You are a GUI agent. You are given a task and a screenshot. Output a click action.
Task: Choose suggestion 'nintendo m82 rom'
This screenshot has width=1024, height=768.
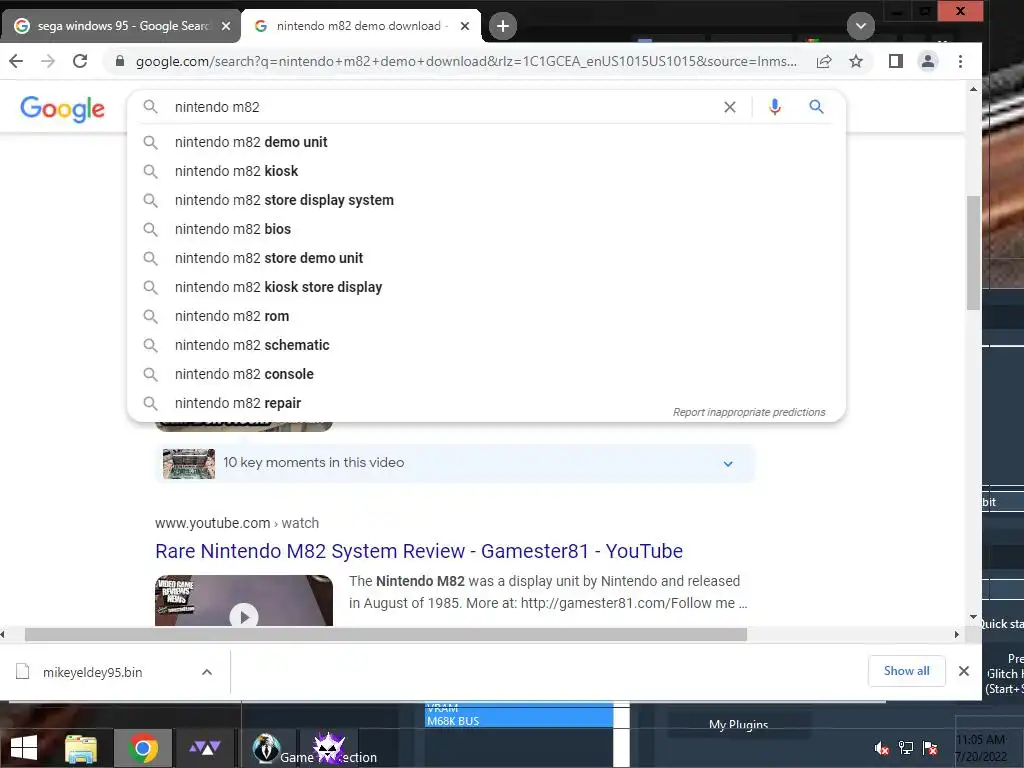[x=487, y=316]
